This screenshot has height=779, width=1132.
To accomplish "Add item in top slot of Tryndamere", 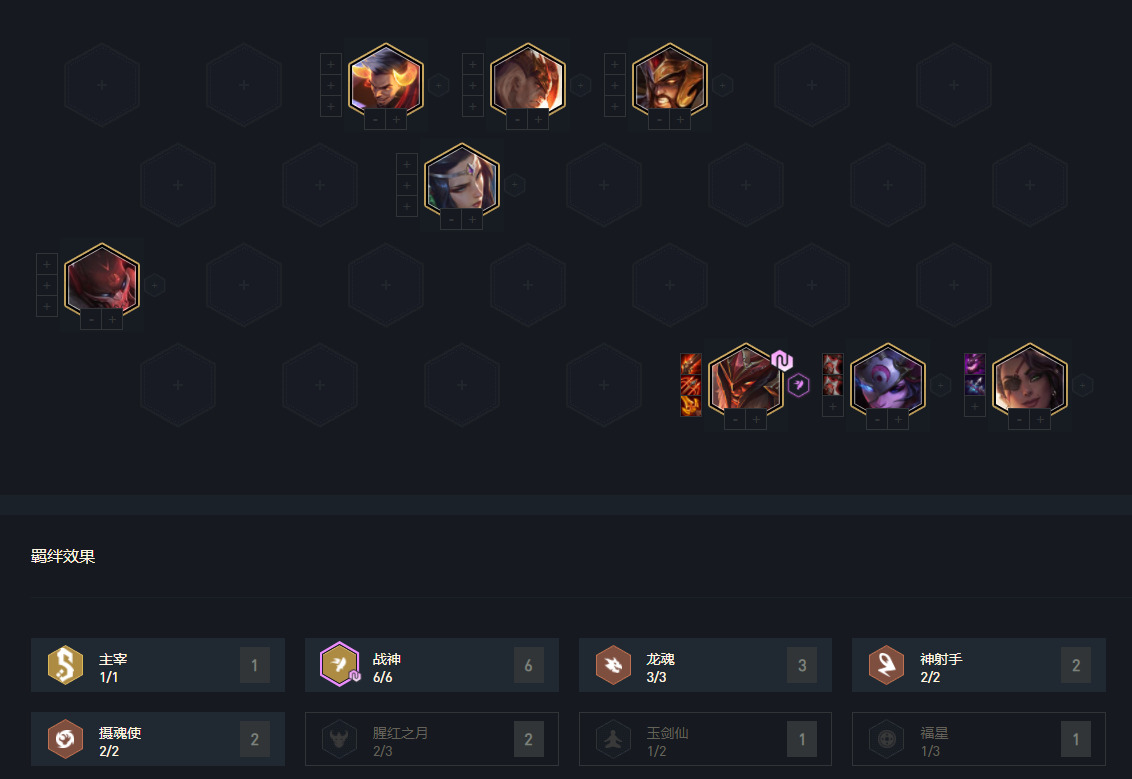I will click(x=614, y=64).
